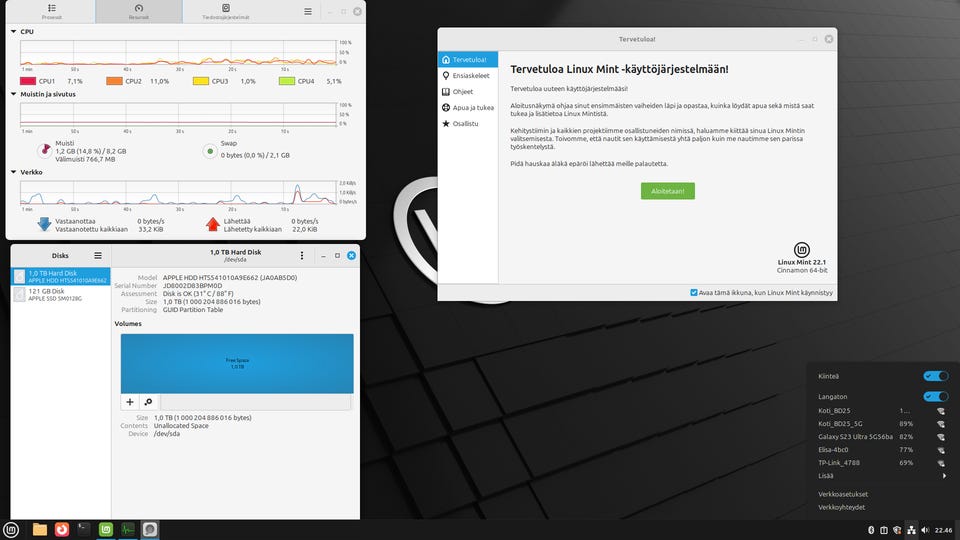Click the Serial Number value JD8002D83BPM0D

[192, 285]
